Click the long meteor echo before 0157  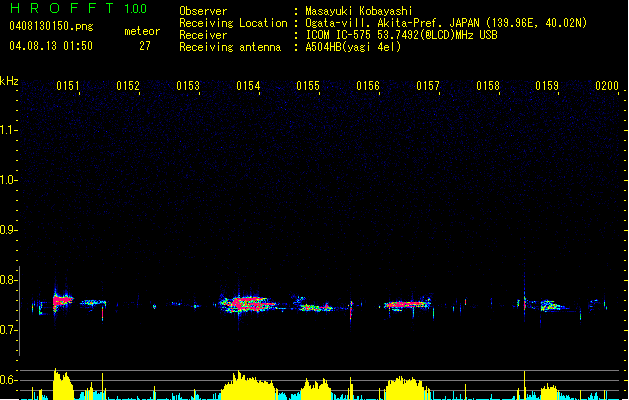[406, 305]
